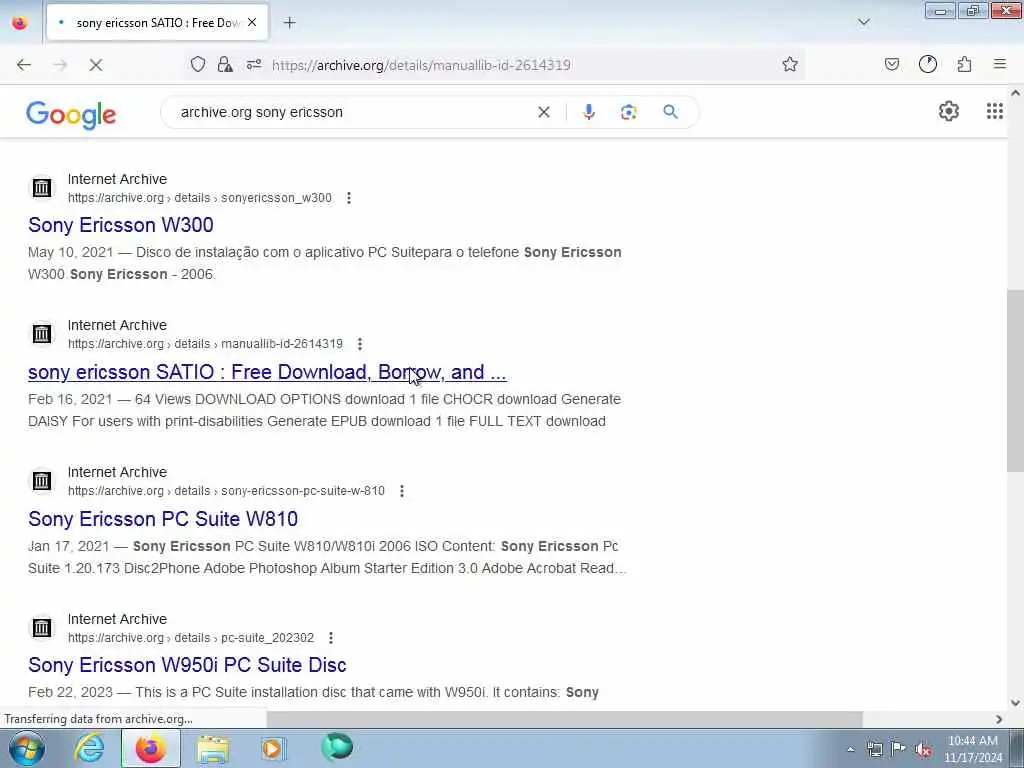1024x768 pixels.
Task: Click the scroll up arrow
Action: click(x=1016, y=93)
